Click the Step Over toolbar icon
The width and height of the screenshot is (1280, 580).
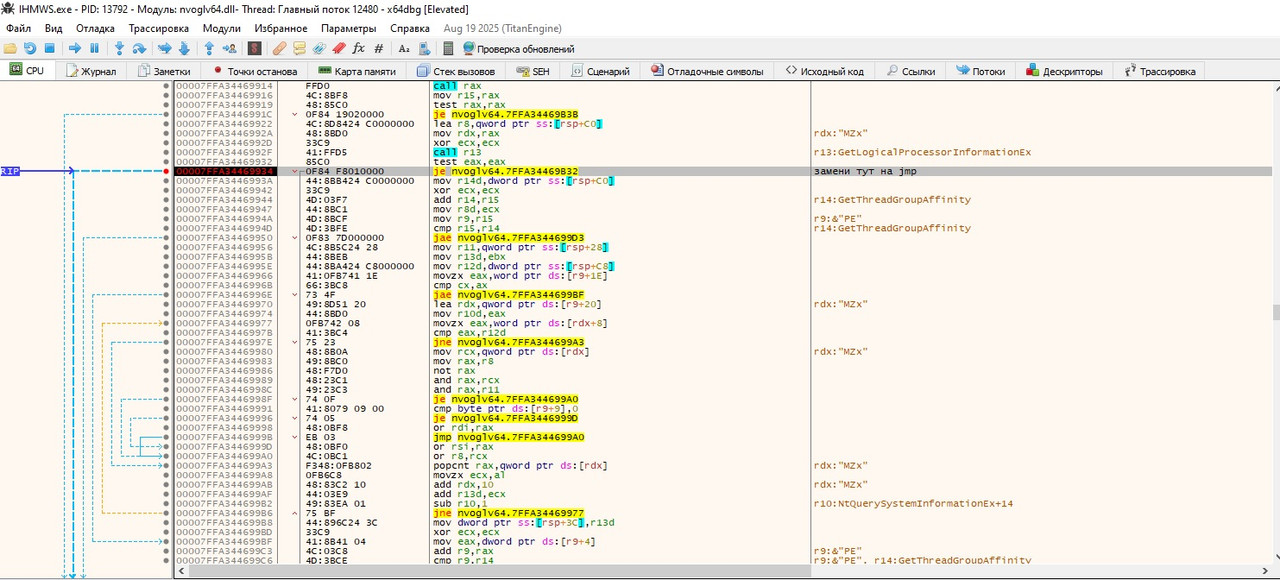tap(138, 48)
